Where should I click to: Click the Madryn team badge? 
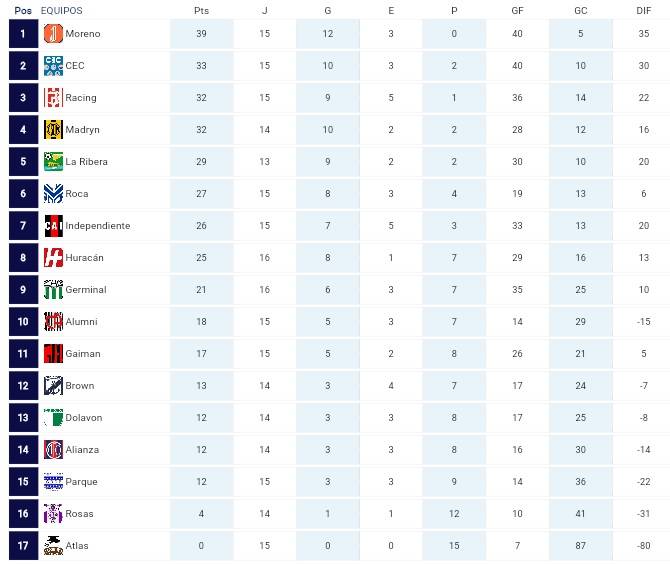coord(53,130)
